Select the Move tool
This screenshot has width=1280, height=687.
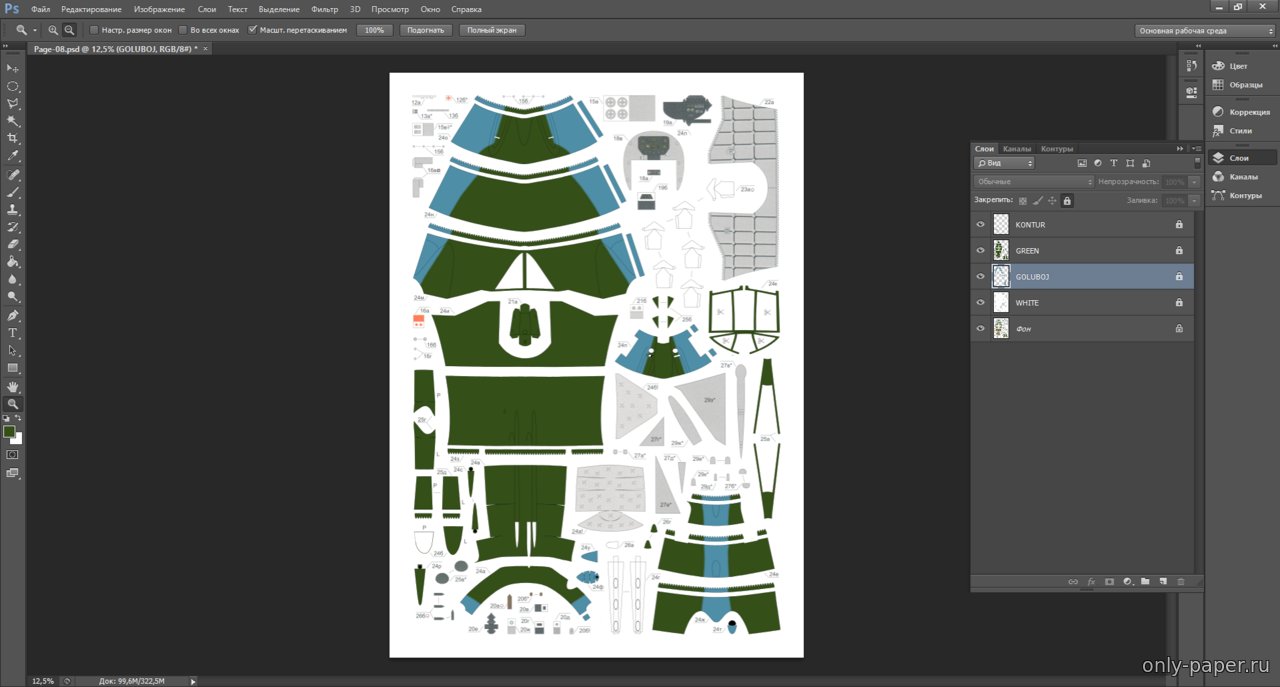[13, 68]
